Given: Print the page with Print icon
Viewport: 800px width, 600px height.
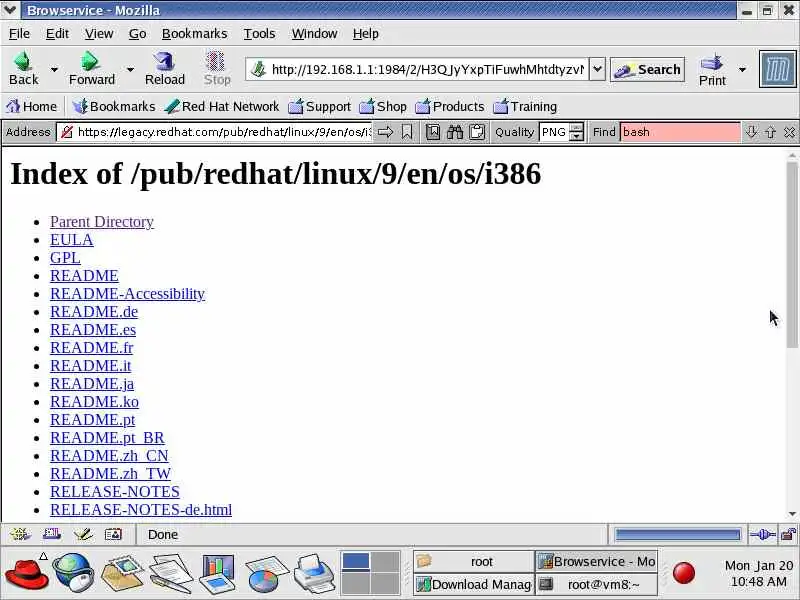Looking at the screenshot, I should point(712,62).
